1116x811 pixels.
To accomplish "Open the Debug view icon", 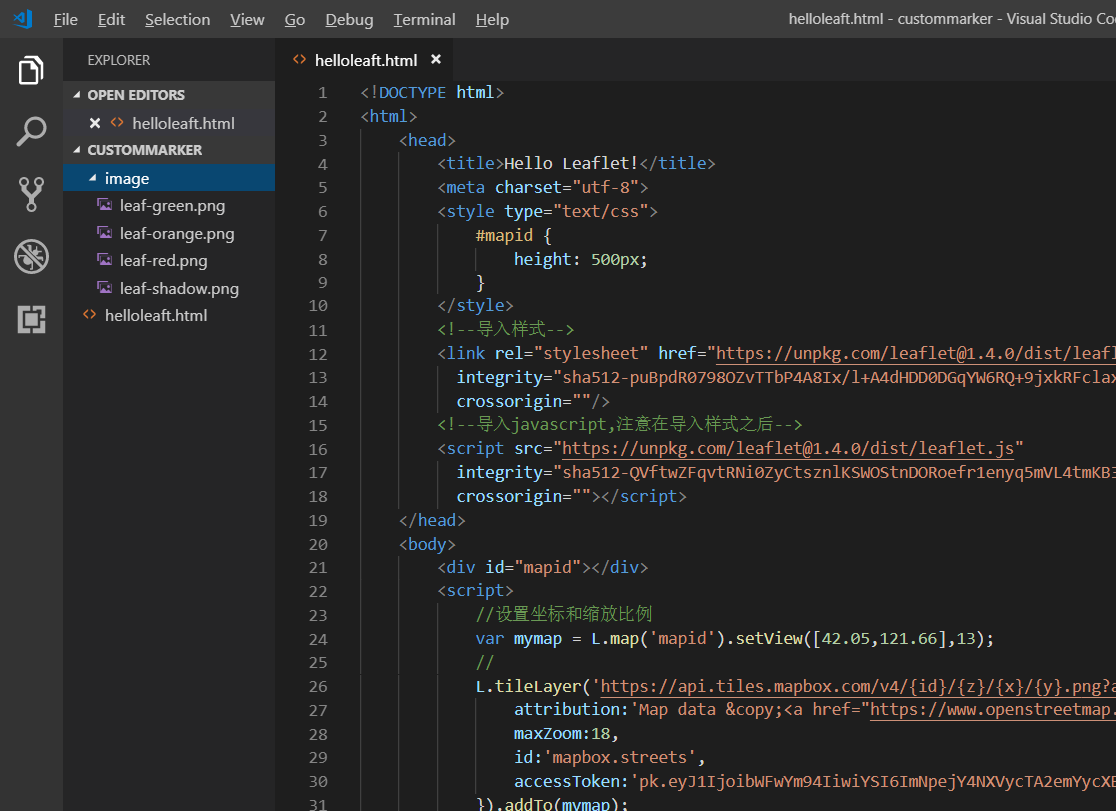I will pos(31,256).
